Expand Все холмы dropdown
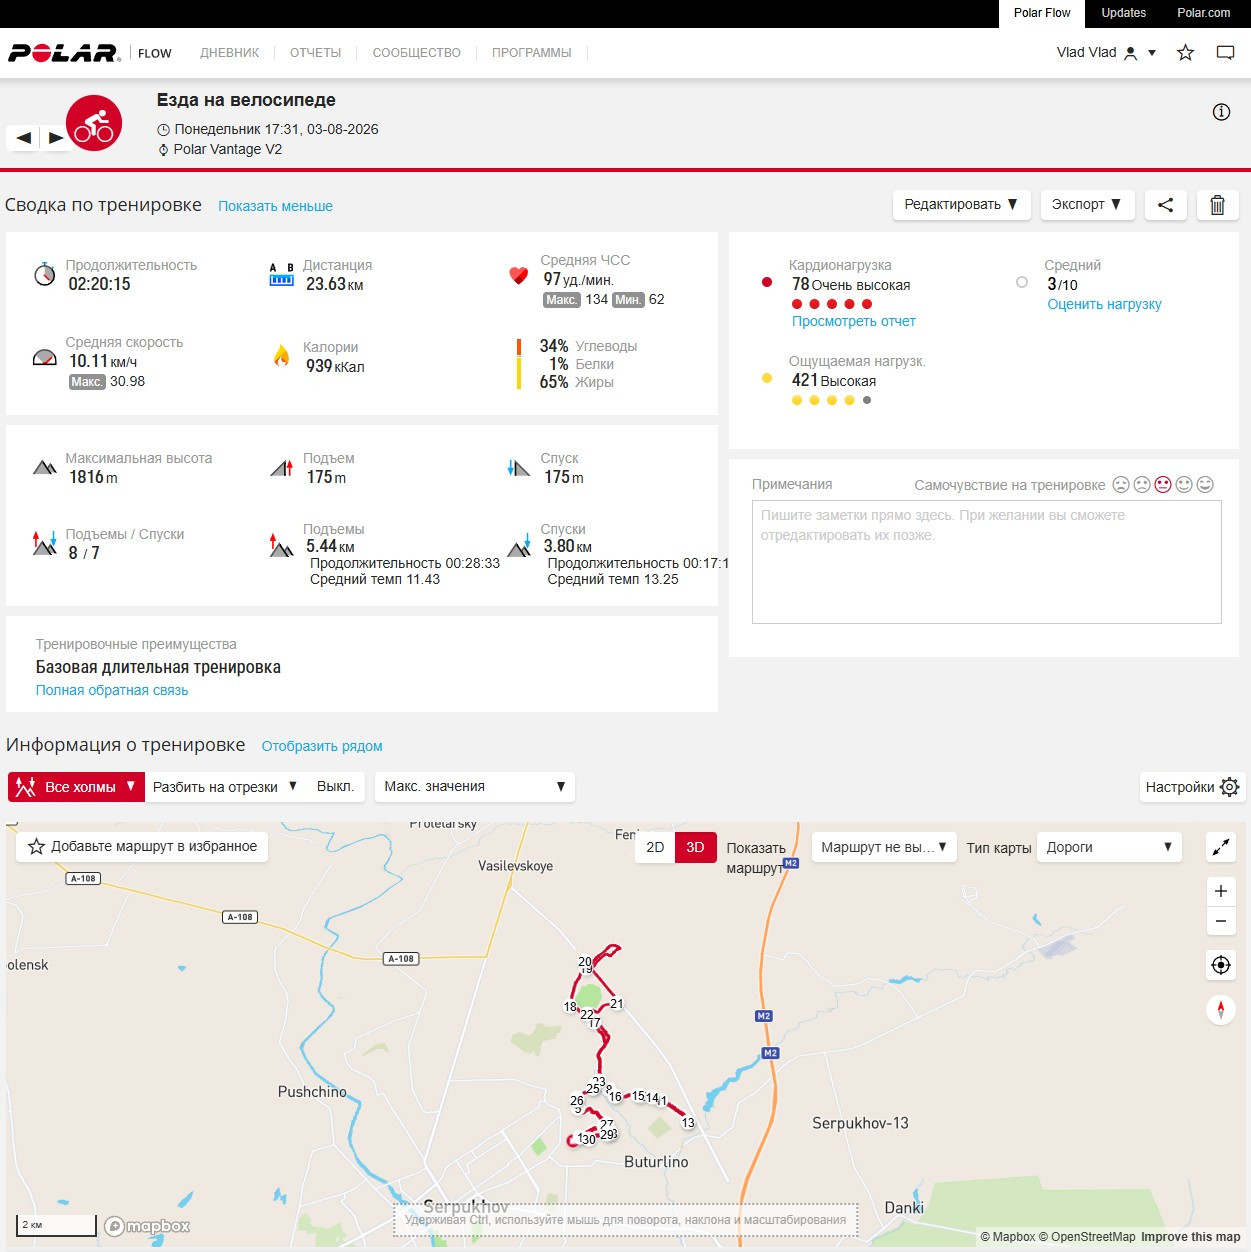Image resolution: width=1251 pixels, height=1252 pixels. click(76, 787)
